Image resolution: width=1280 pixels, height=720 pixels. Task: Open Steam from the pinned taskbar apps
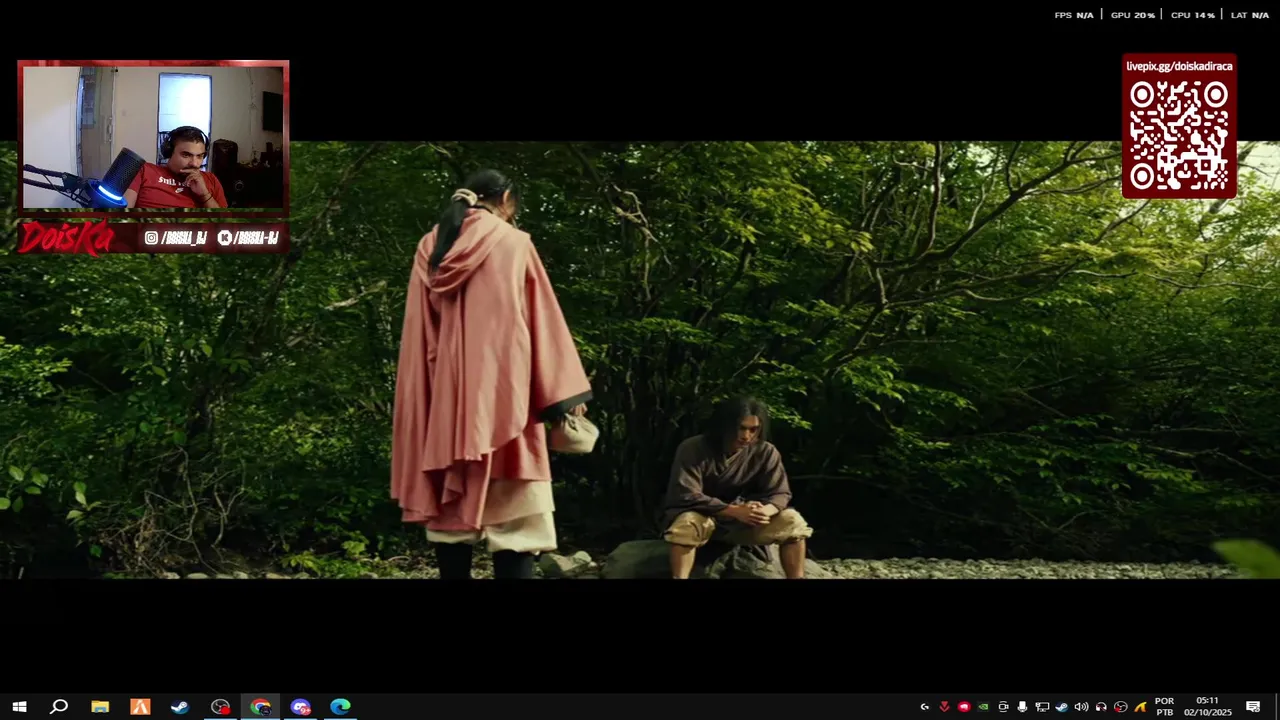180,707
